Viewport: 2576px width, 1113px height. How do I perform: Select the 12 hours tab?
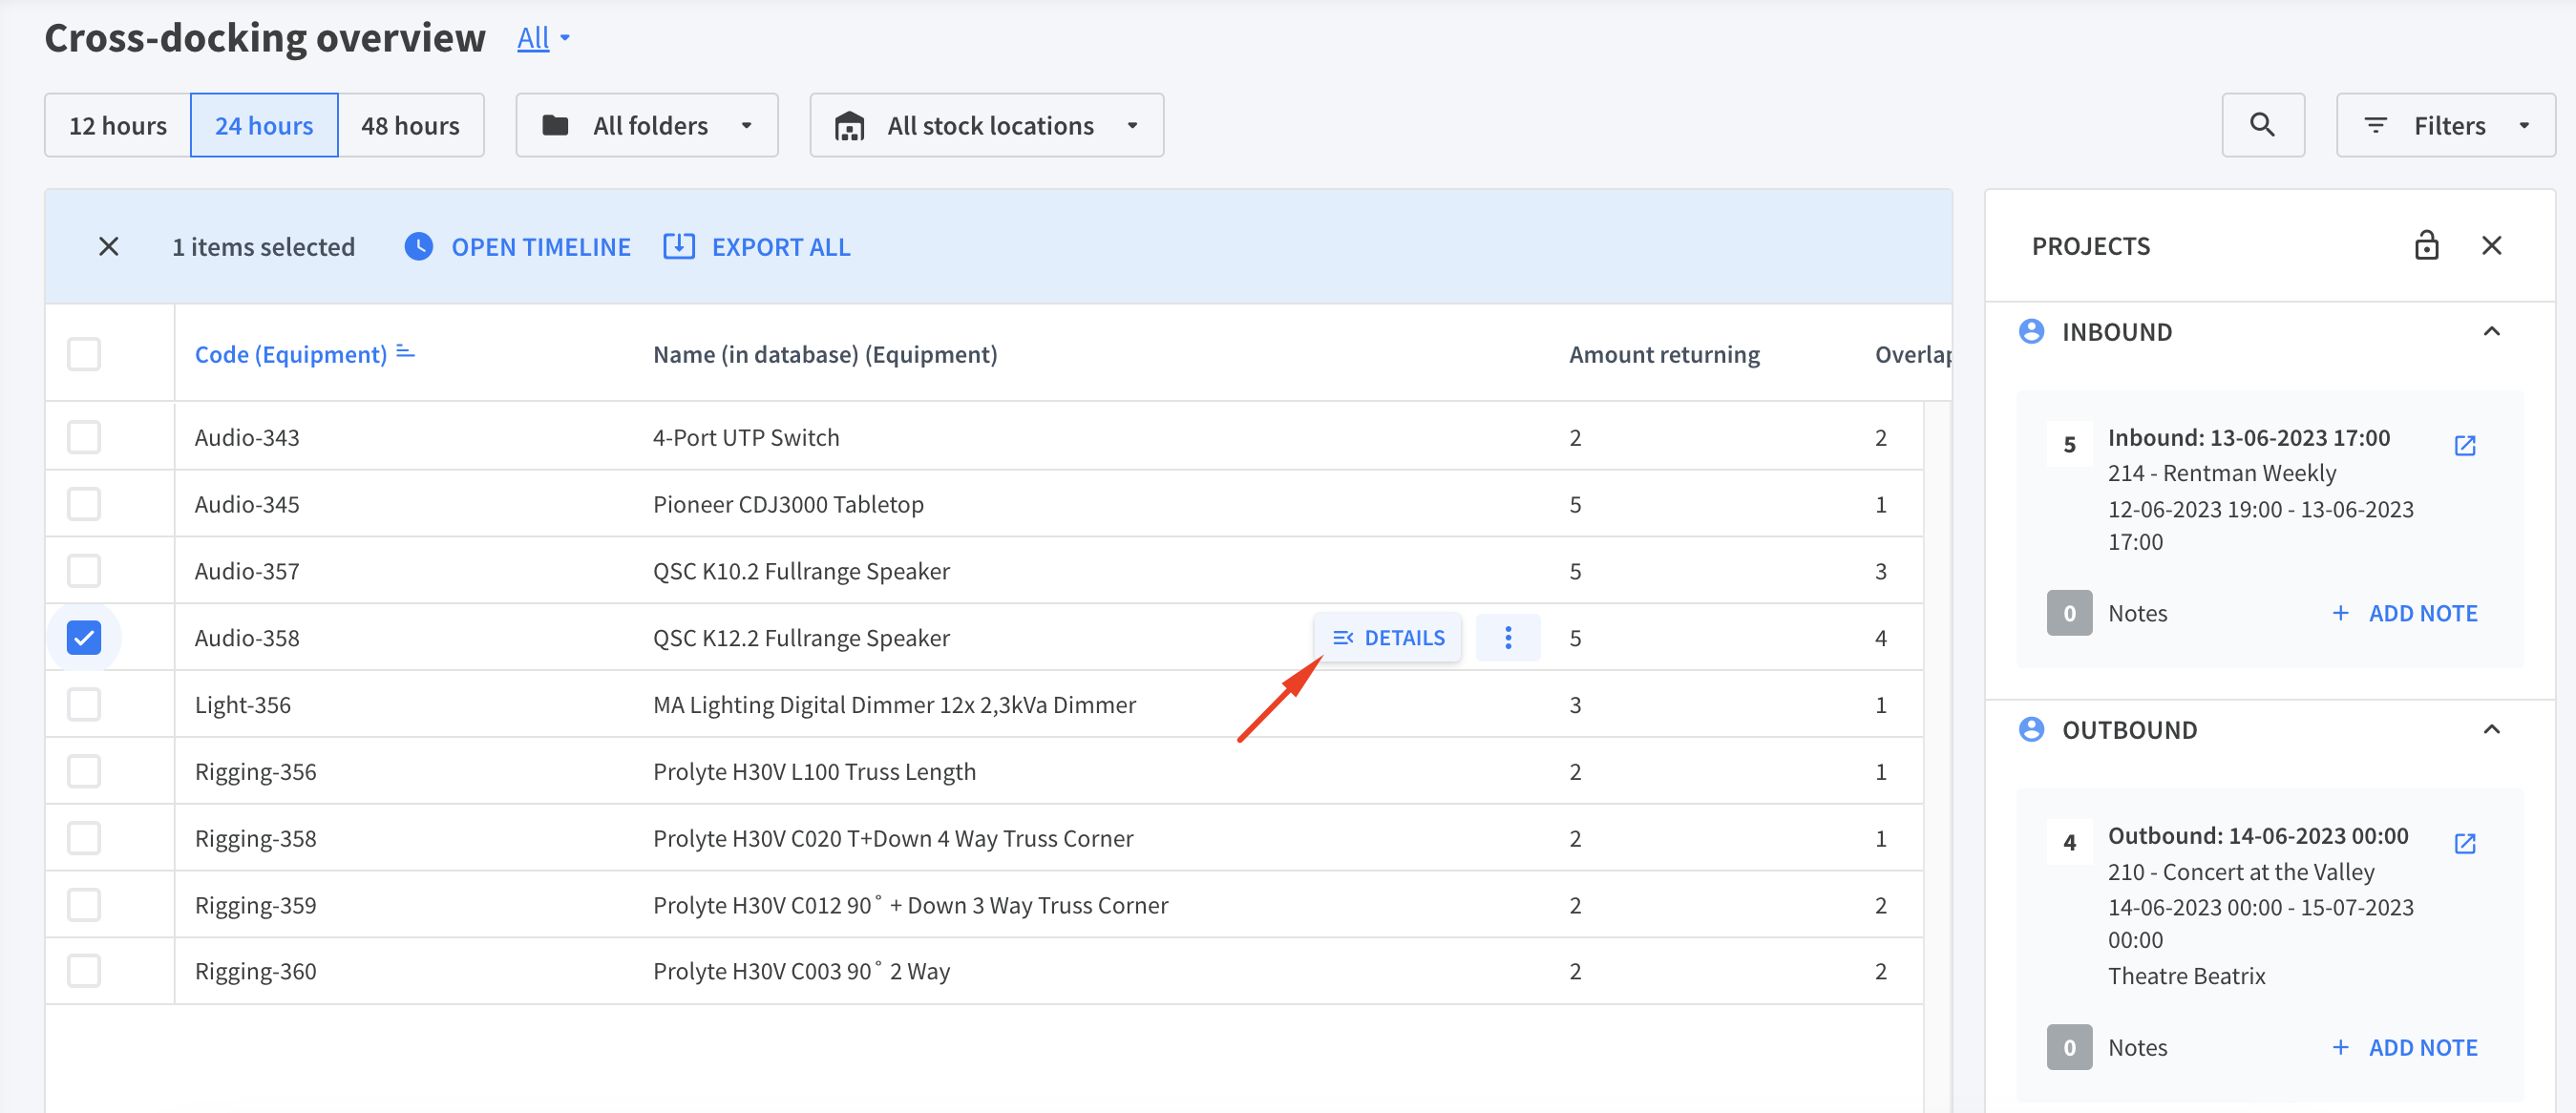118,125
